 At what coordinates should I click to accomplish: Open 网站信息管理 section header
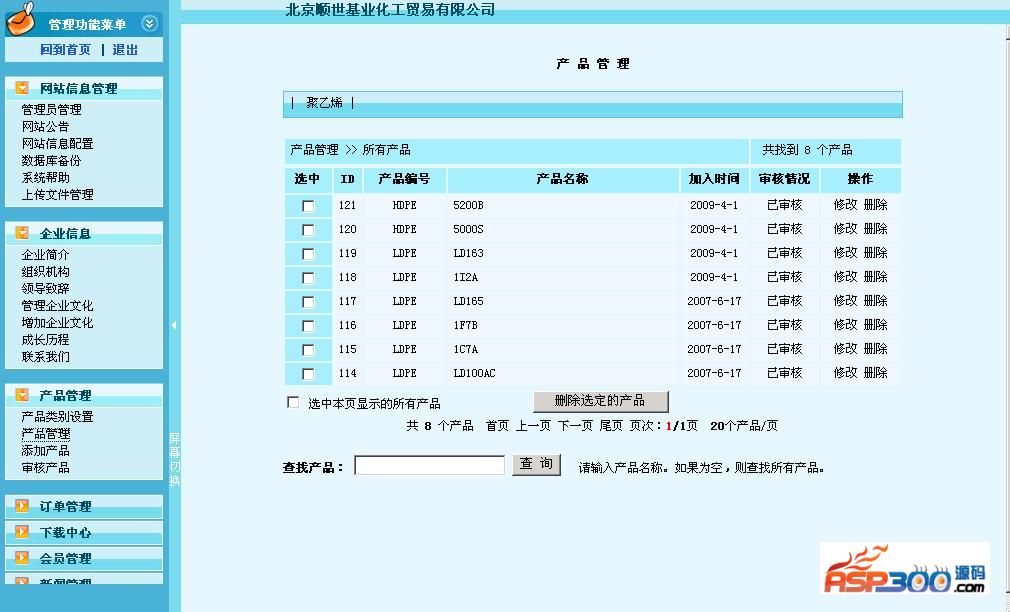(79, 88)
